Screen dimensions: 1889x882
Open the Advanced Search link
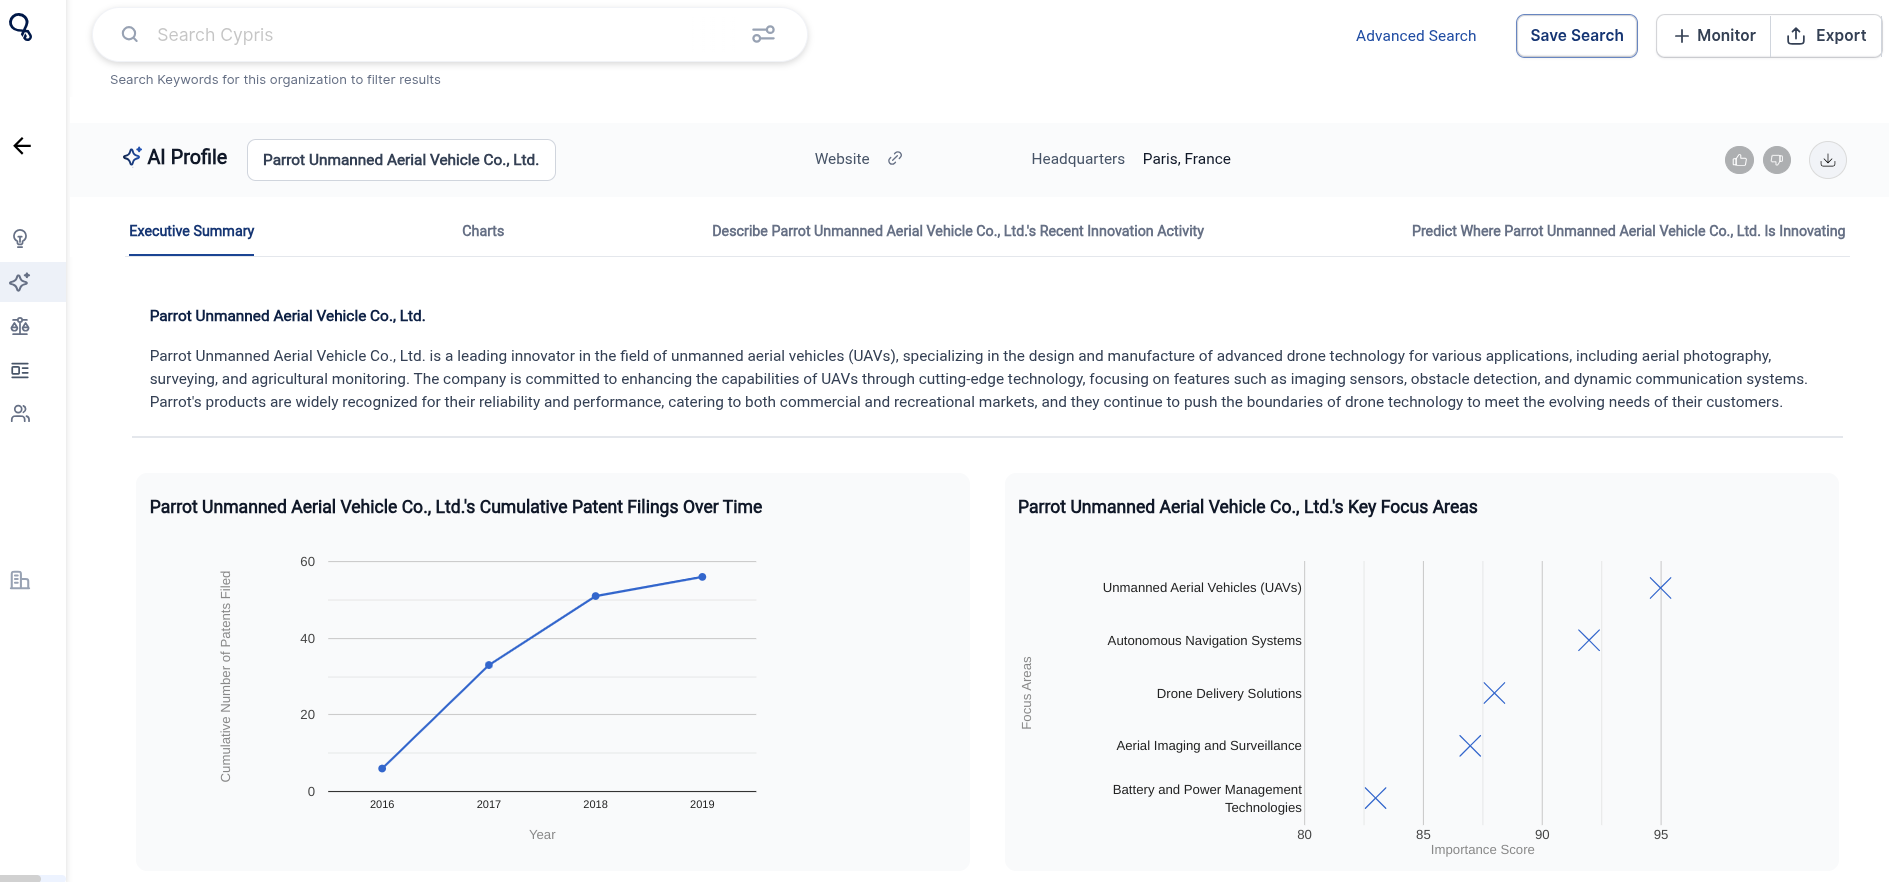coord(1415,36)
